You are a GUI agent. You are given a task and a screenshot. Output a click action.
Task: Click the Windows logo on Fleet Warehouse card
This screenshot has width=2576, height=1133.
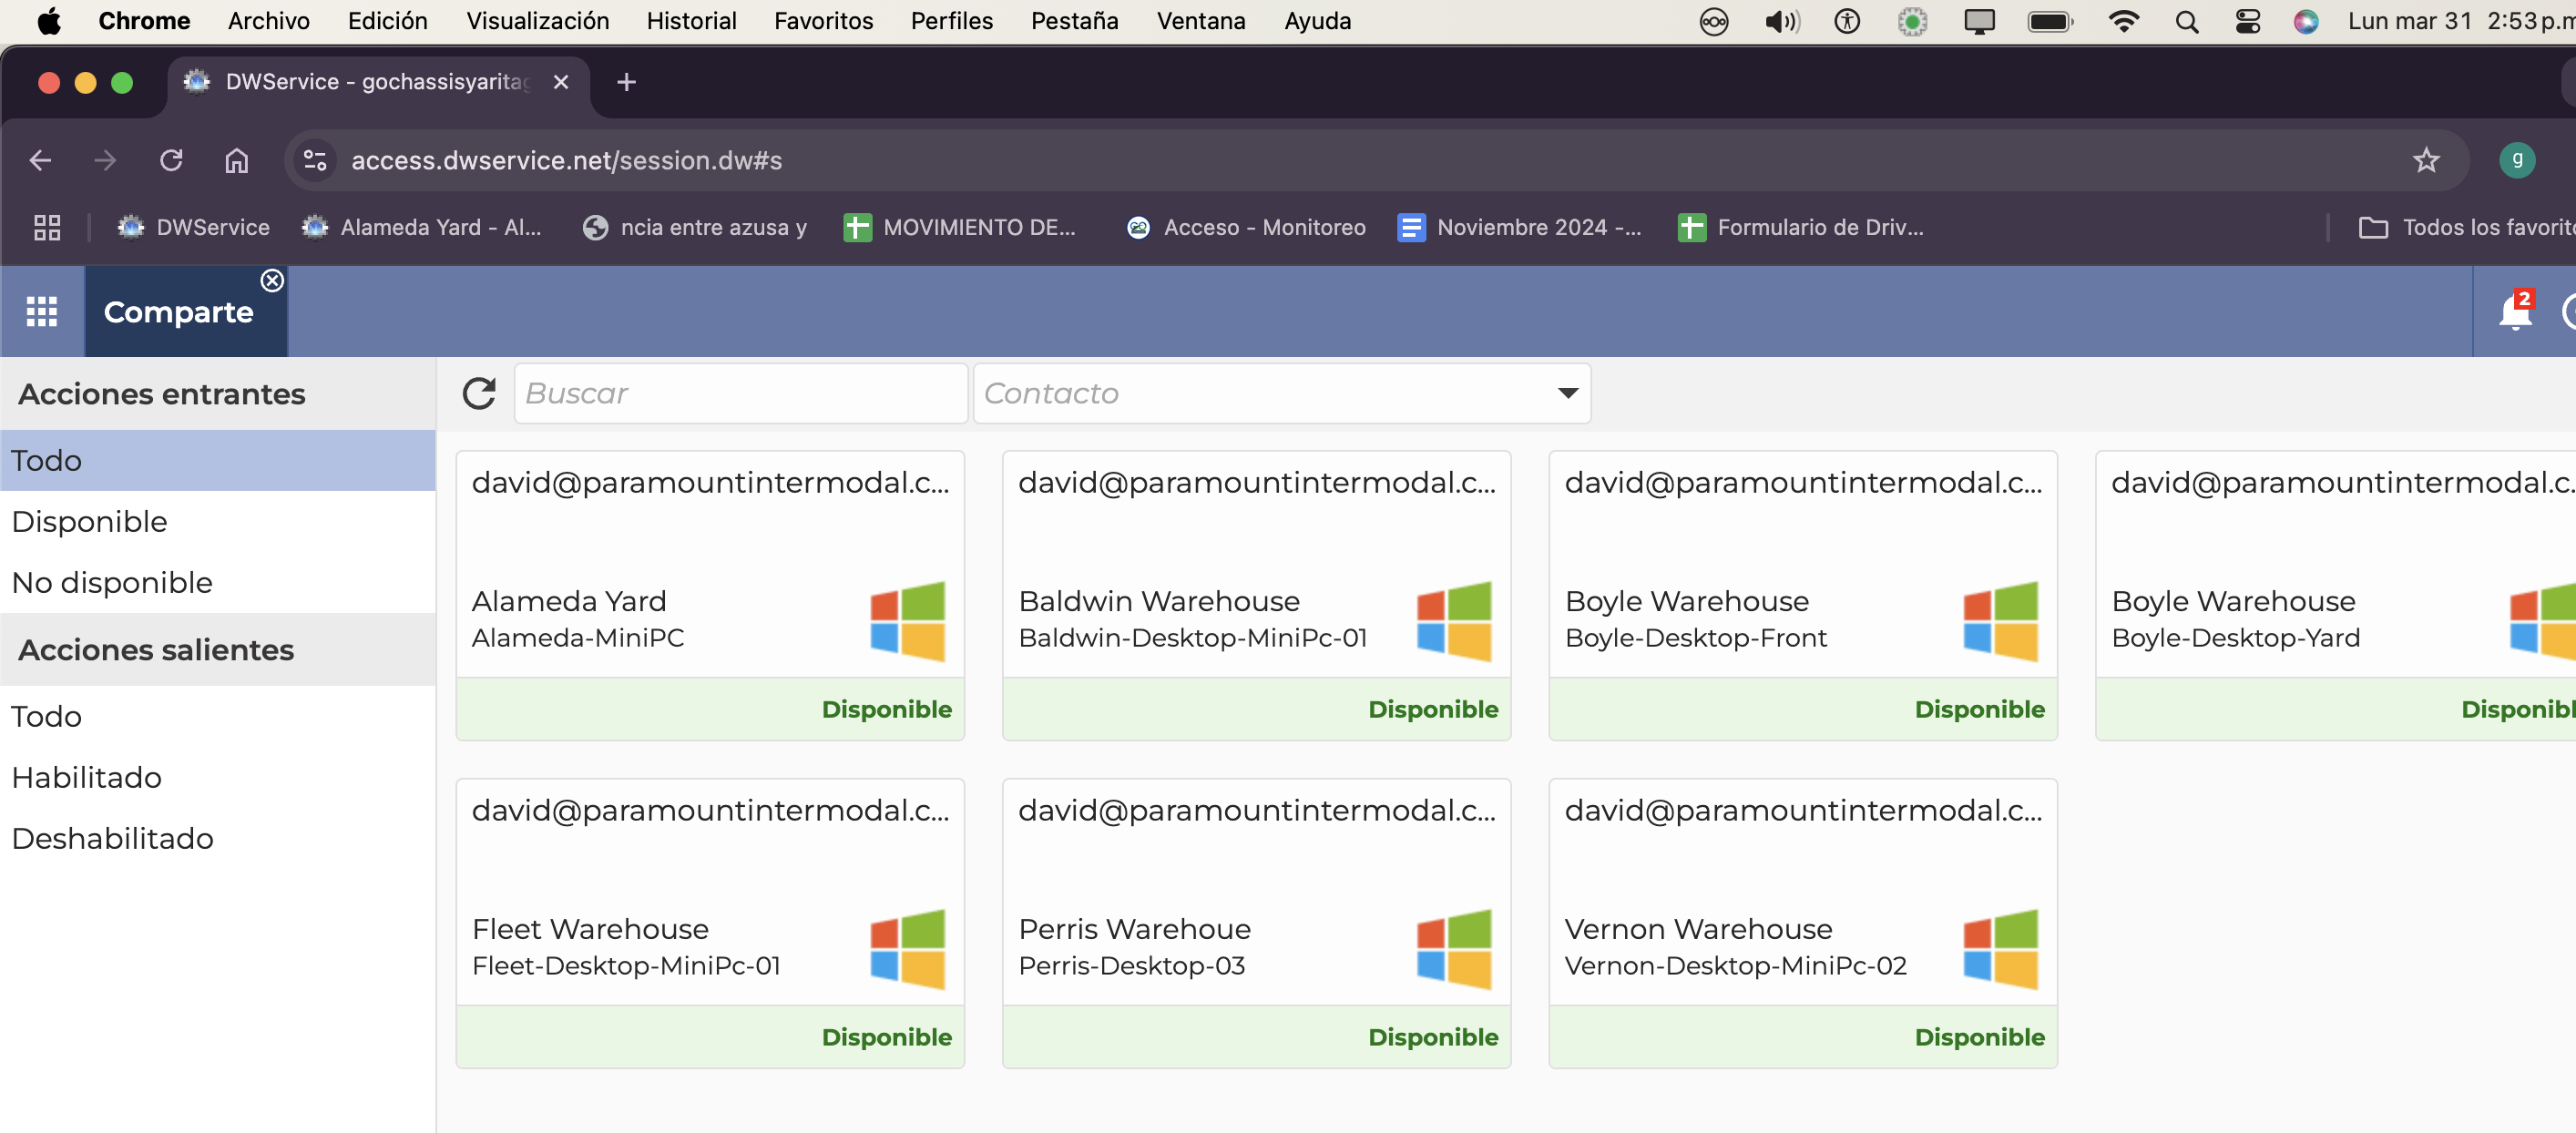tap(907, 949)
